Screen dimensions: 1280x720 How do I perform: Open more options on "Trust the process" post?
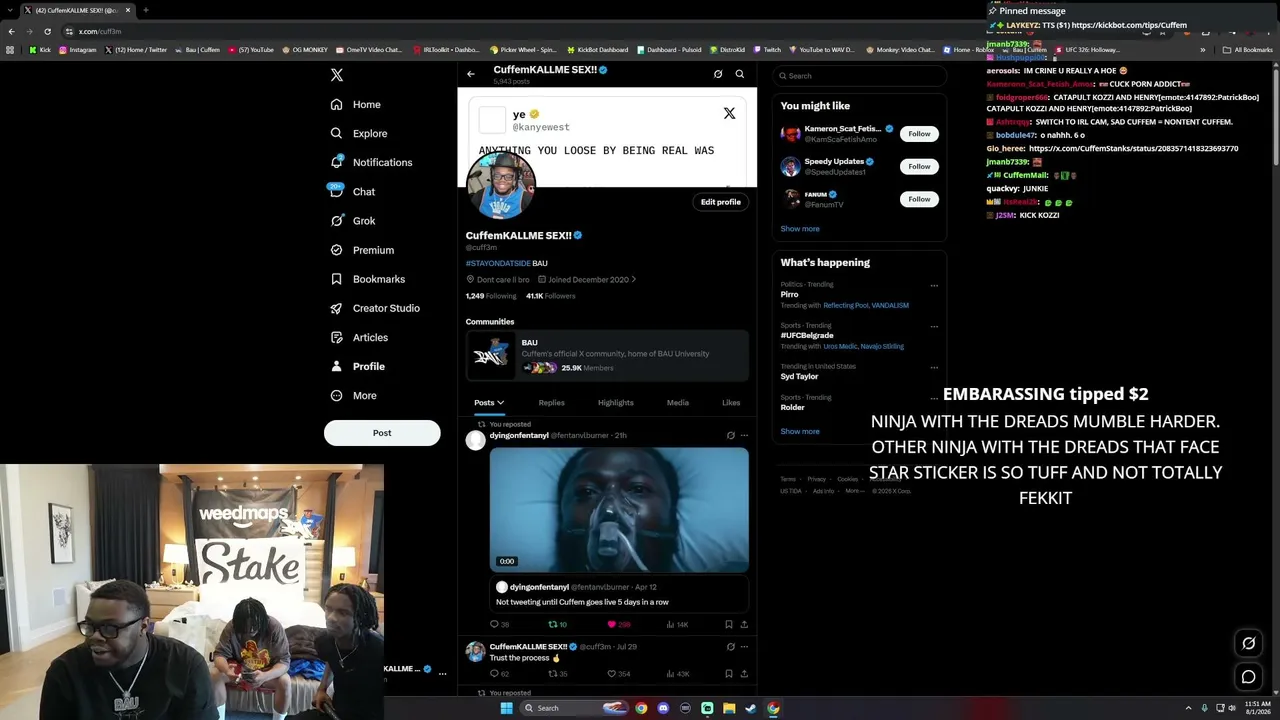(744, 646)
